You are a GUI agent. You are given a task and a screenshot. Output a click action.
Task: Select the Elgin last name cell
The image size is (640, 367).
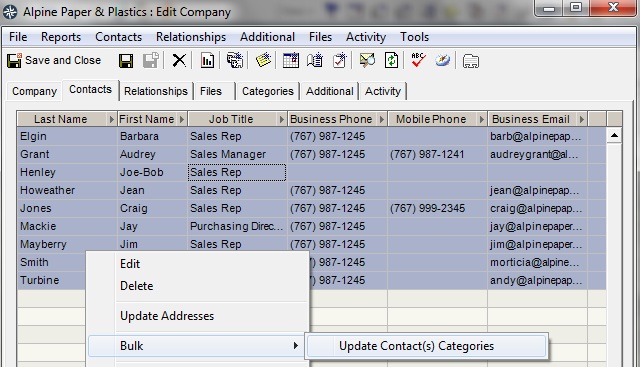pyautogui.click(x=67, y=136)
